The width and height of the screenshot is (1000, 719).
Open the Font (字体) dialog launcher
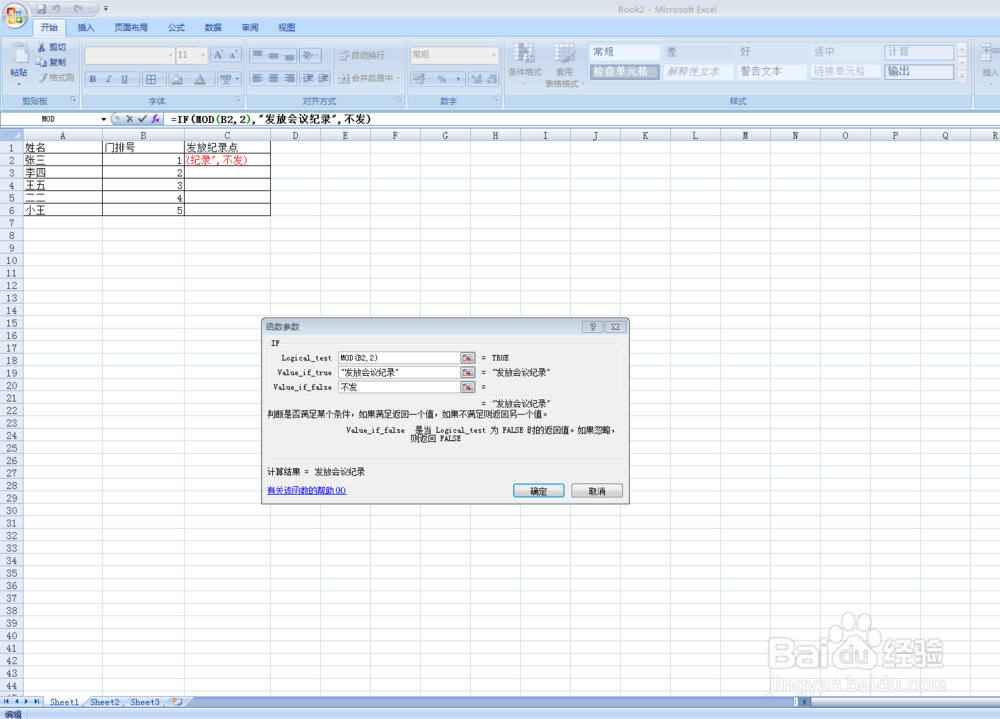[239, 100]
